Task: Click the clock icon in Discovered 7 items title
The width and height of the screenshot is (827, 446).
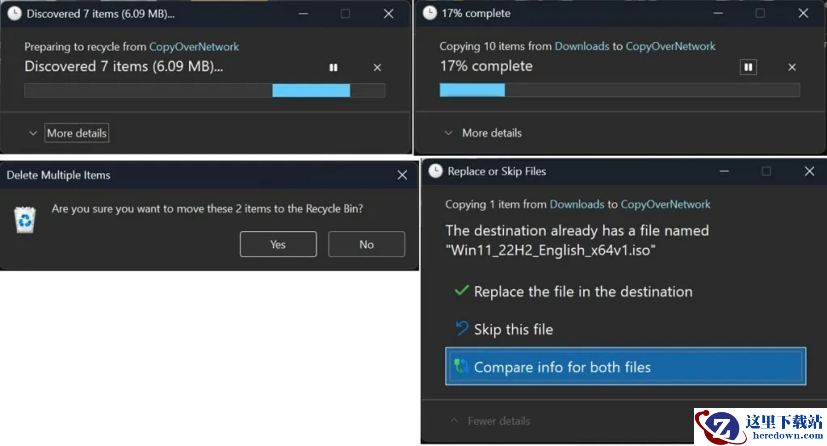Action: [x=14, y=13]
